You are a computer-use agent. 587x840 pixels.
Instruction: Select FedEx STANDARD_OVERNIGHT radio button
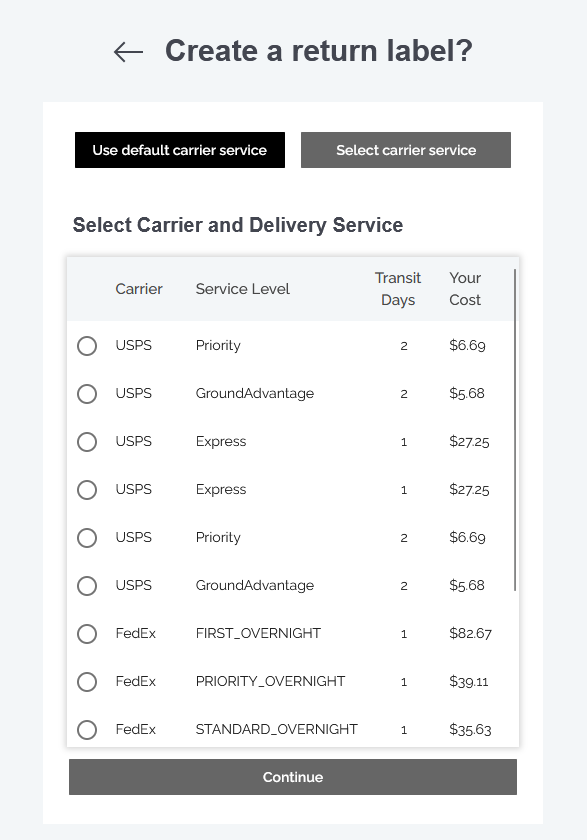coord(87,730)
